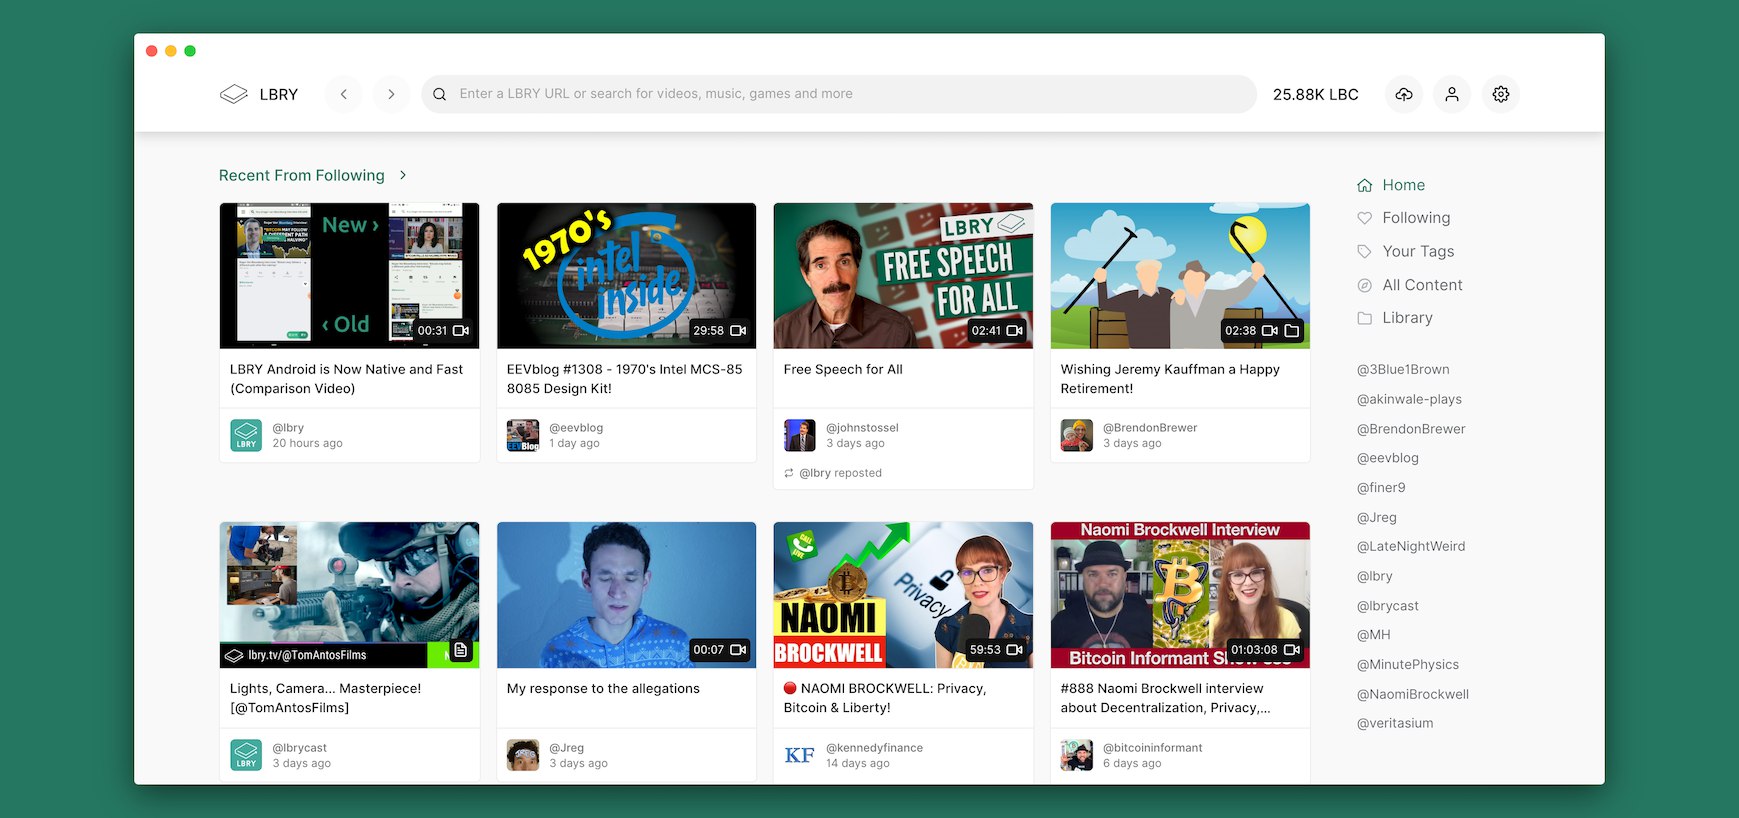Image resolution: width=1739 pixels, height=818 pixels.
Task: Open My response to allegations thumbnail
Action: pos(626,595)
